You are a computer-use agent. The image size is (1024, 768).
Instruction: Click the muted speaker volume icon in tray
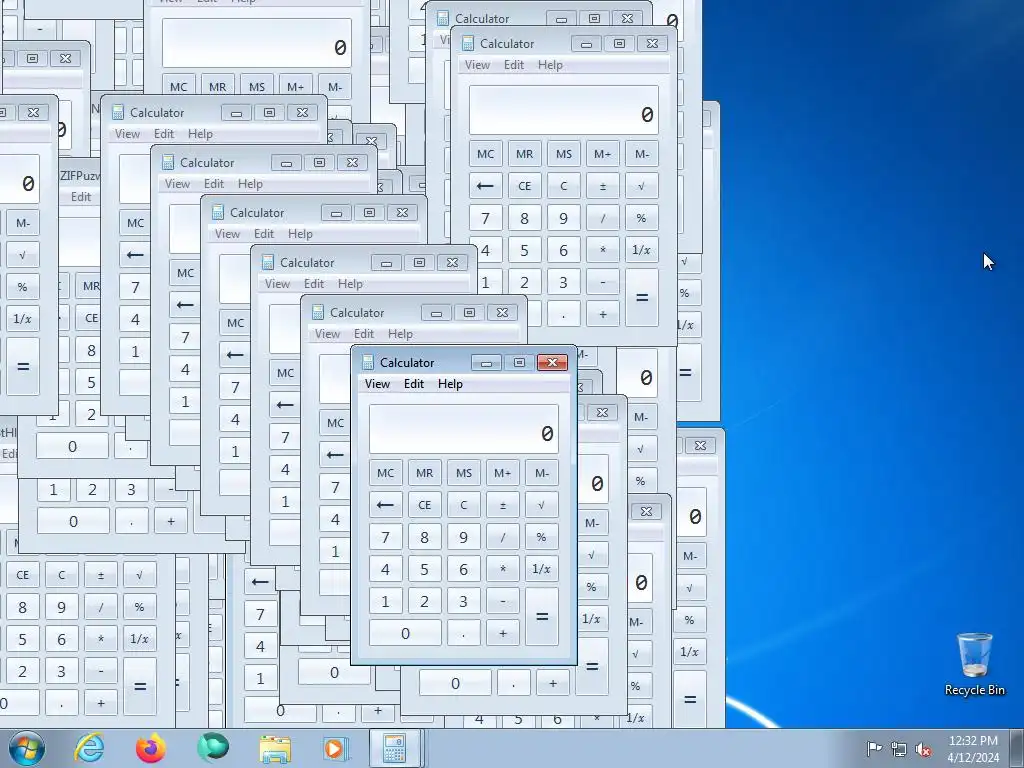click(x=923, y=749)
